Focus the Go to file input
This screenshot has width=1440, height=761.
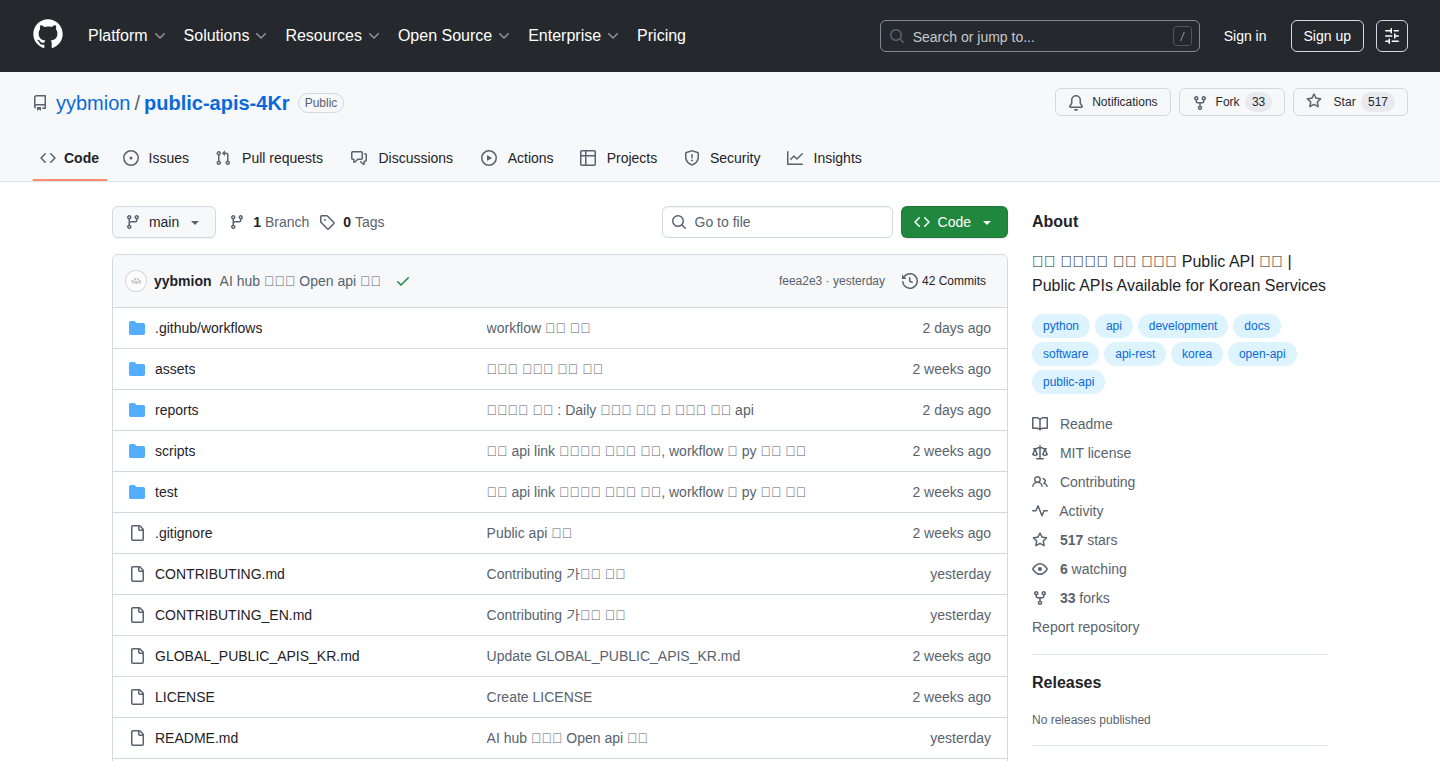tap(777, 222)
